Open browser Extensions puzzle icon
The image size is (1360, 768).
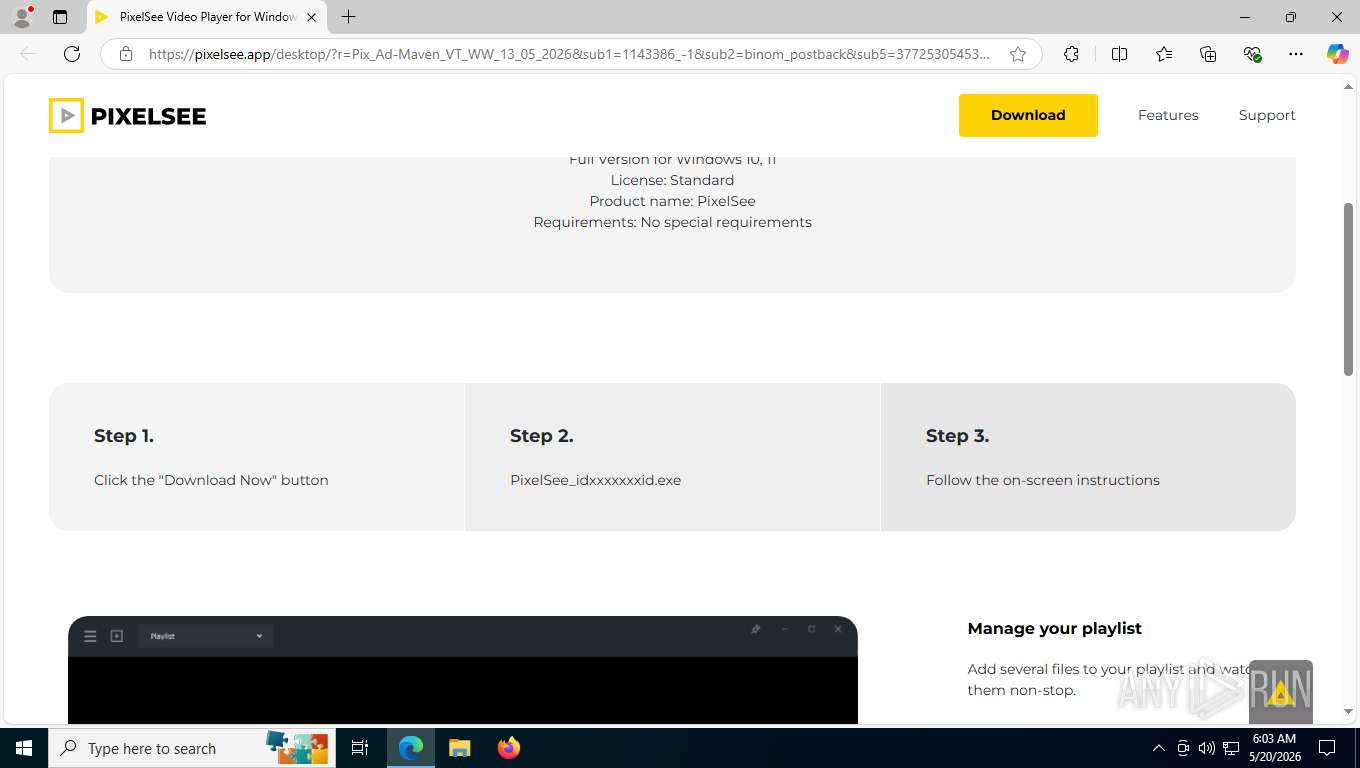click(1071, 54)
